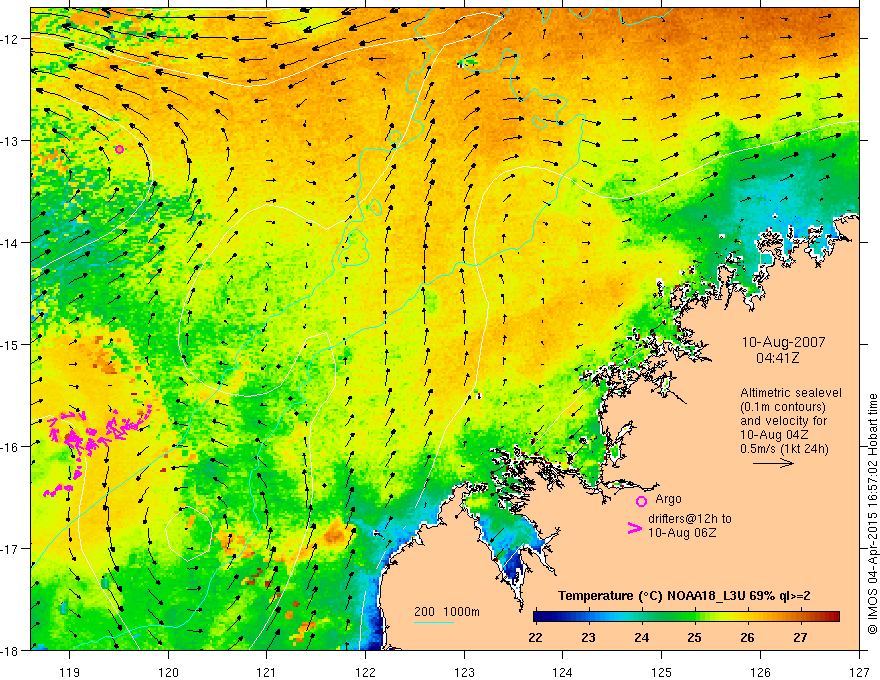This screenshot has width=880, height=680.
Task: Click the colorbar tick label 26
Action: (747, 637)
